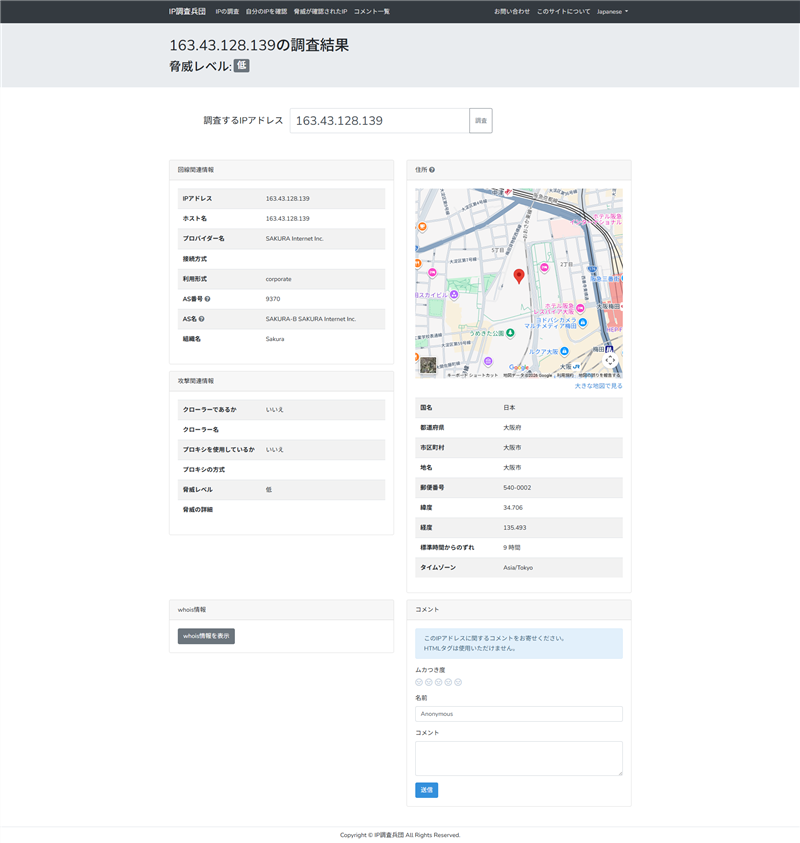Click the 送信 submit button
The width and height of the screenshot is (800, 843).
pos(426,790)
